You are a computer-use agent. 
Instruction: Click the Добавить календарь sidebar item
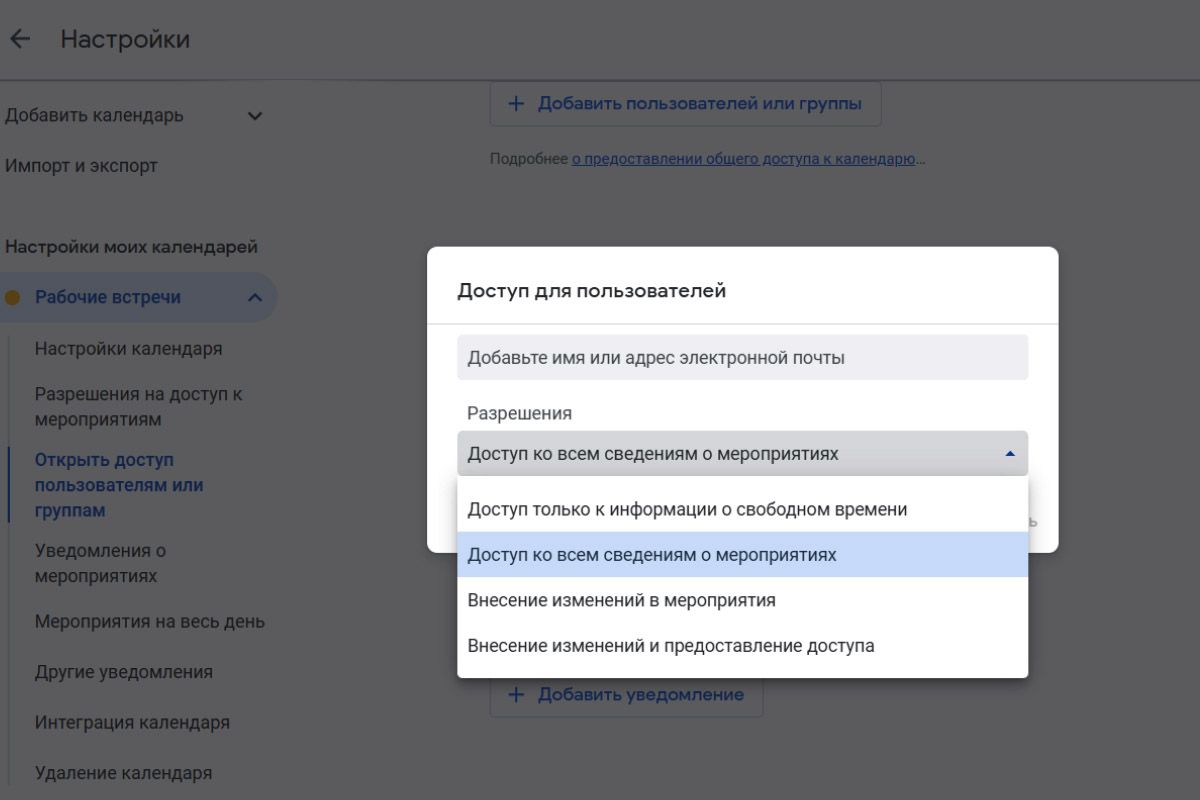(x=94, y=116)
